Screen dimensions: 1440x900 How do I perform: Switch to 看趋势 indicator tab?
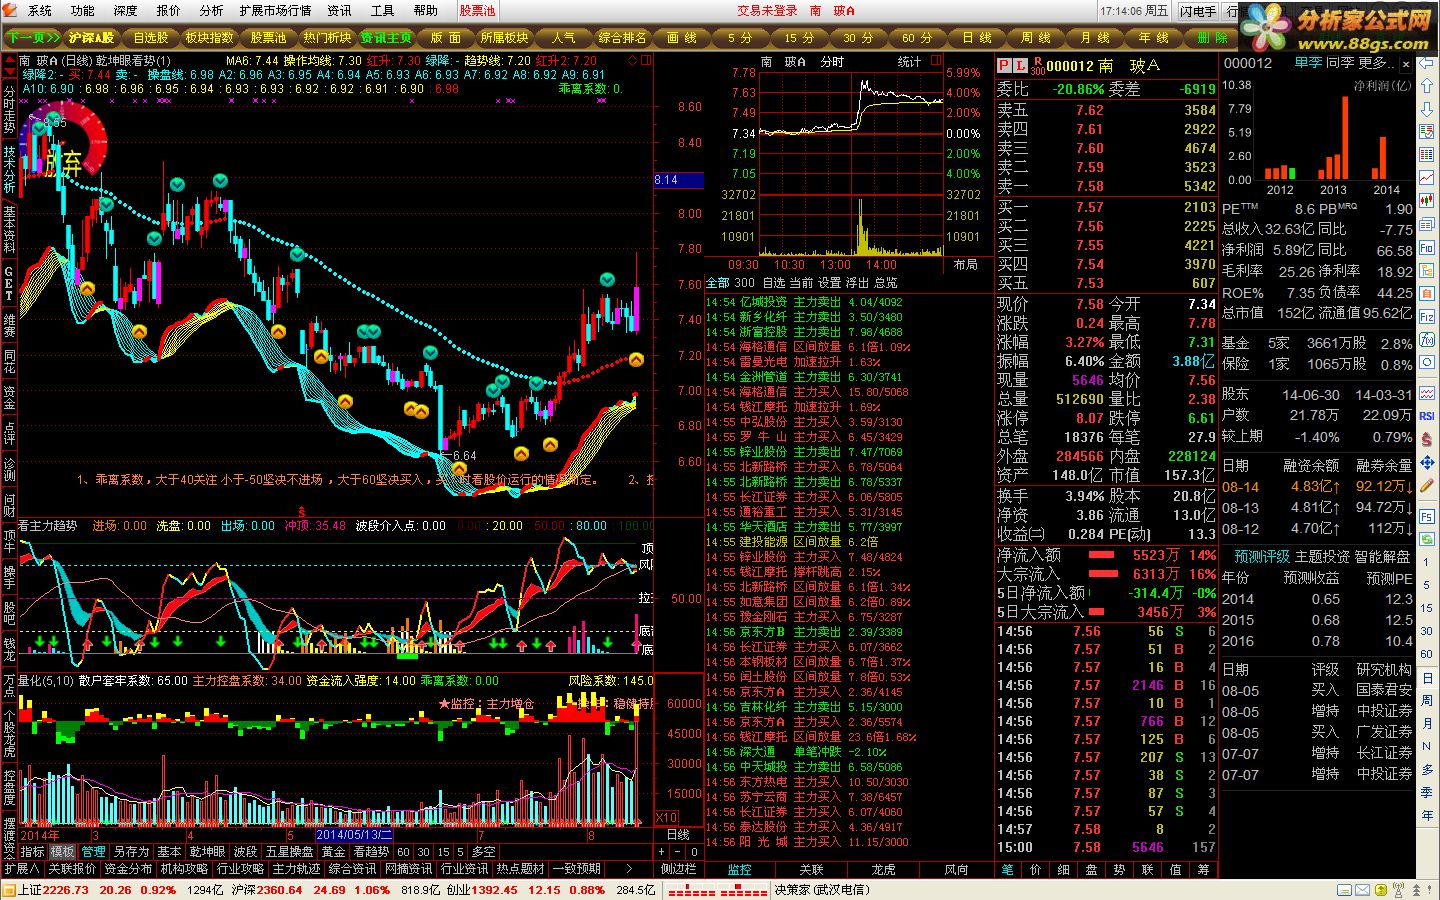click(x=371, y=852)
